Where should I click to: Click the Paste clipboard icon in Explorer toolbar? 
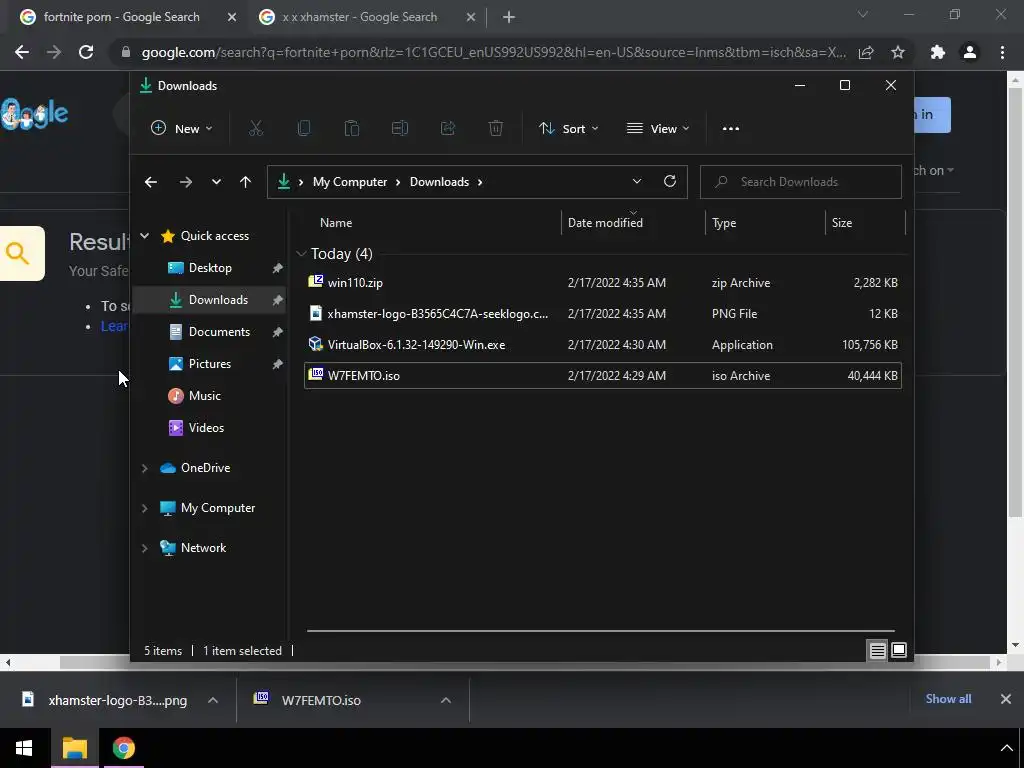tap(351, 128)
